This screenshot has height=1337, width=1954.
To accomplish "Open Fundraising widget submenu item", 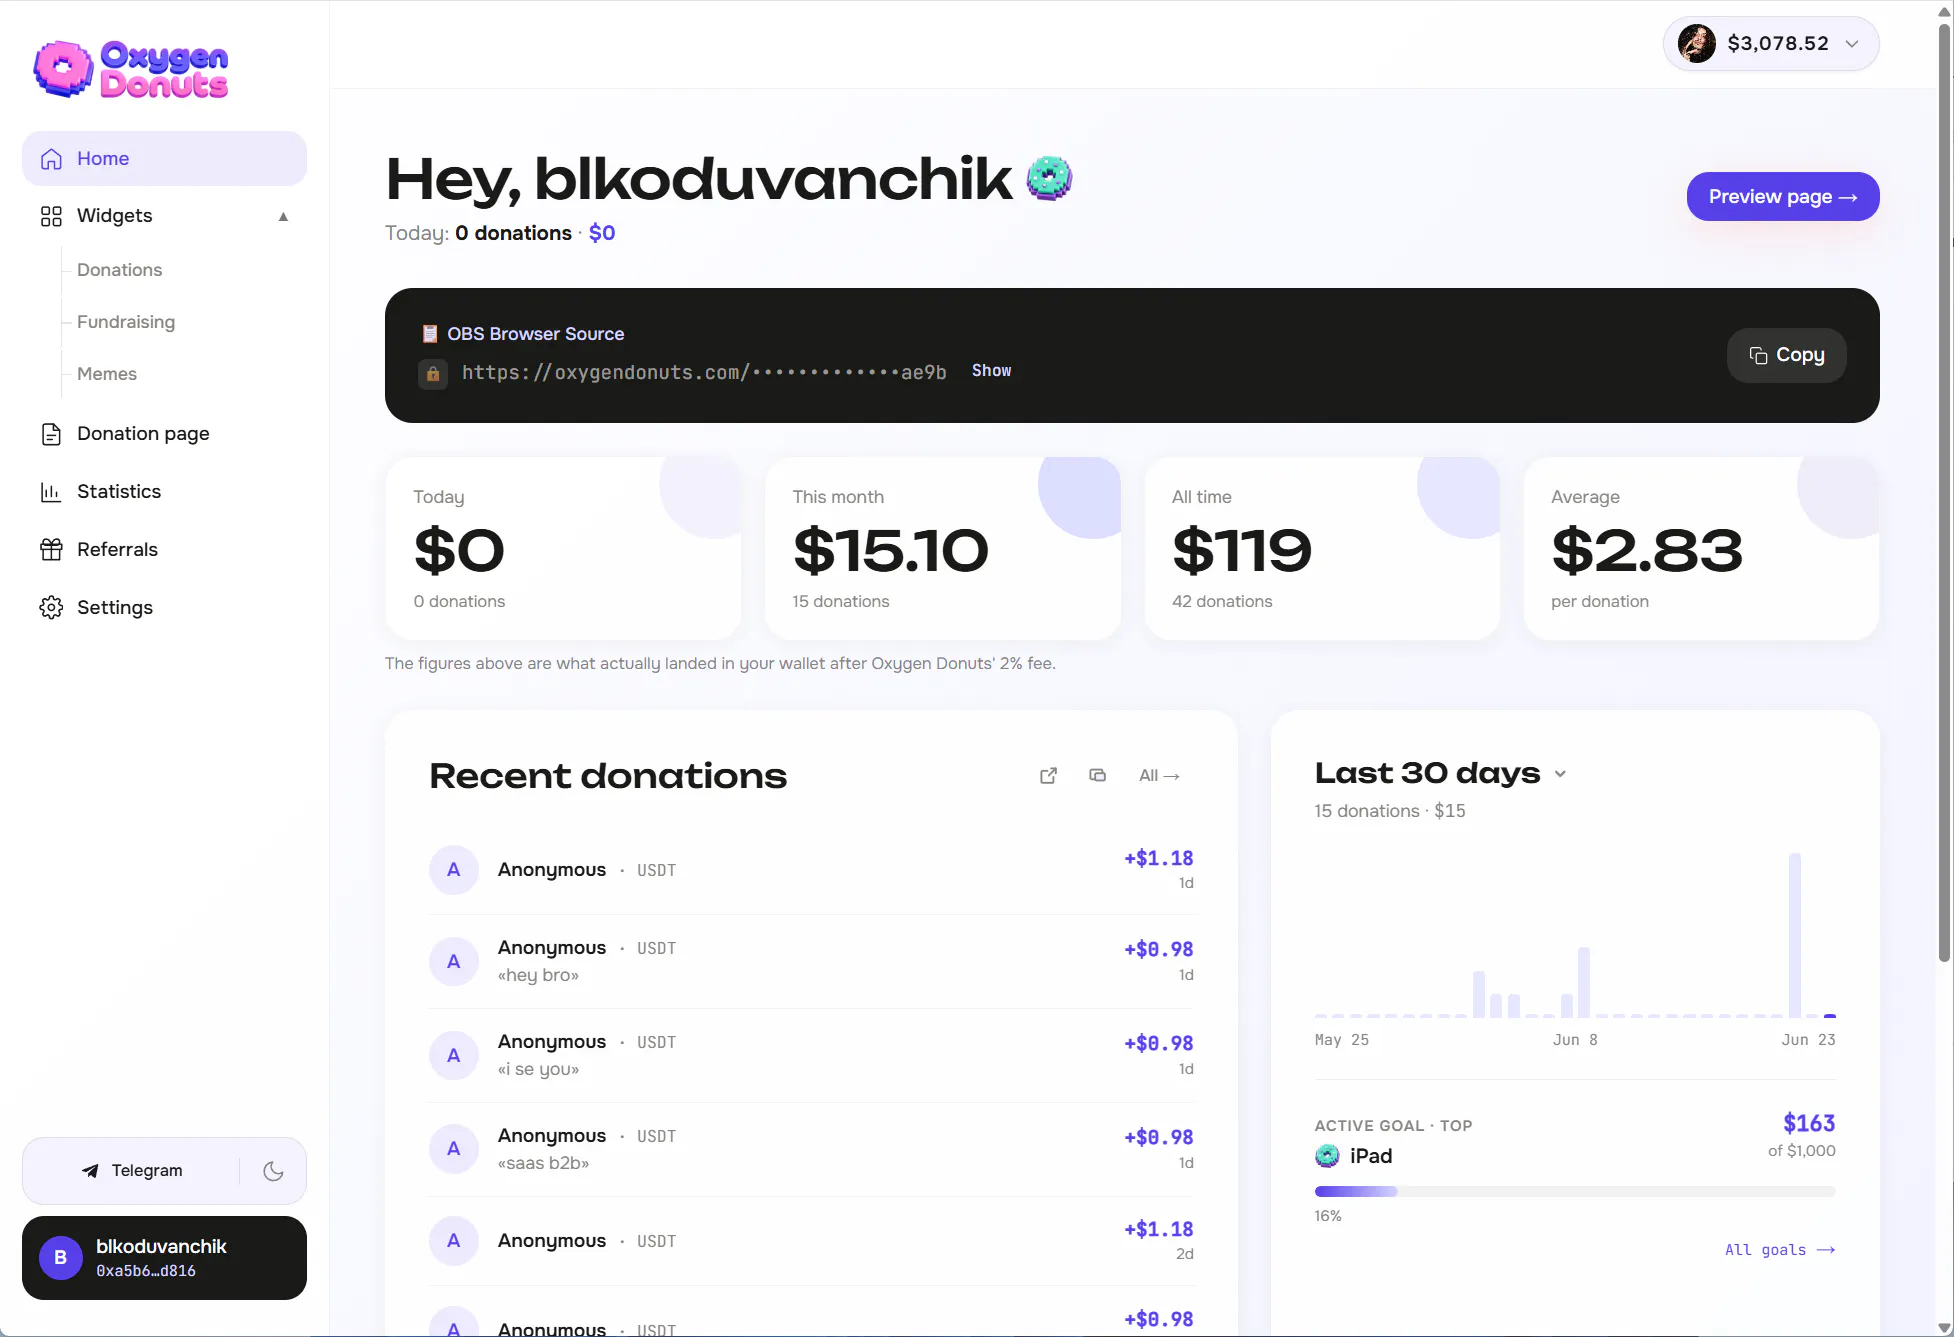I will click(x=126, y=322).
